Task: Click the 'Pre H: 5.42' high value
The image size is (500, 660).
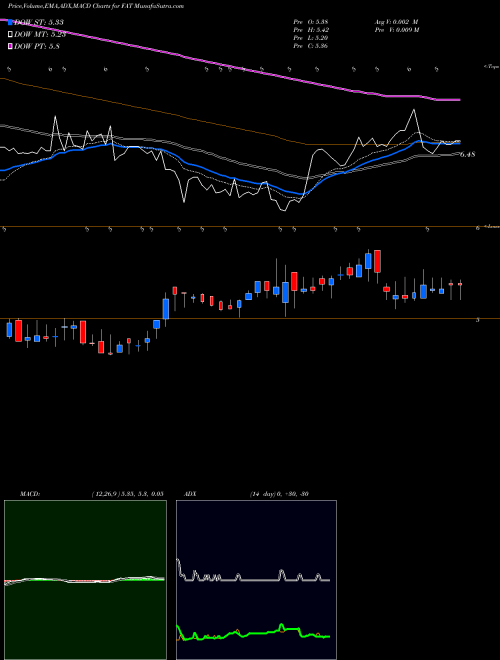Action: [311, 30]
